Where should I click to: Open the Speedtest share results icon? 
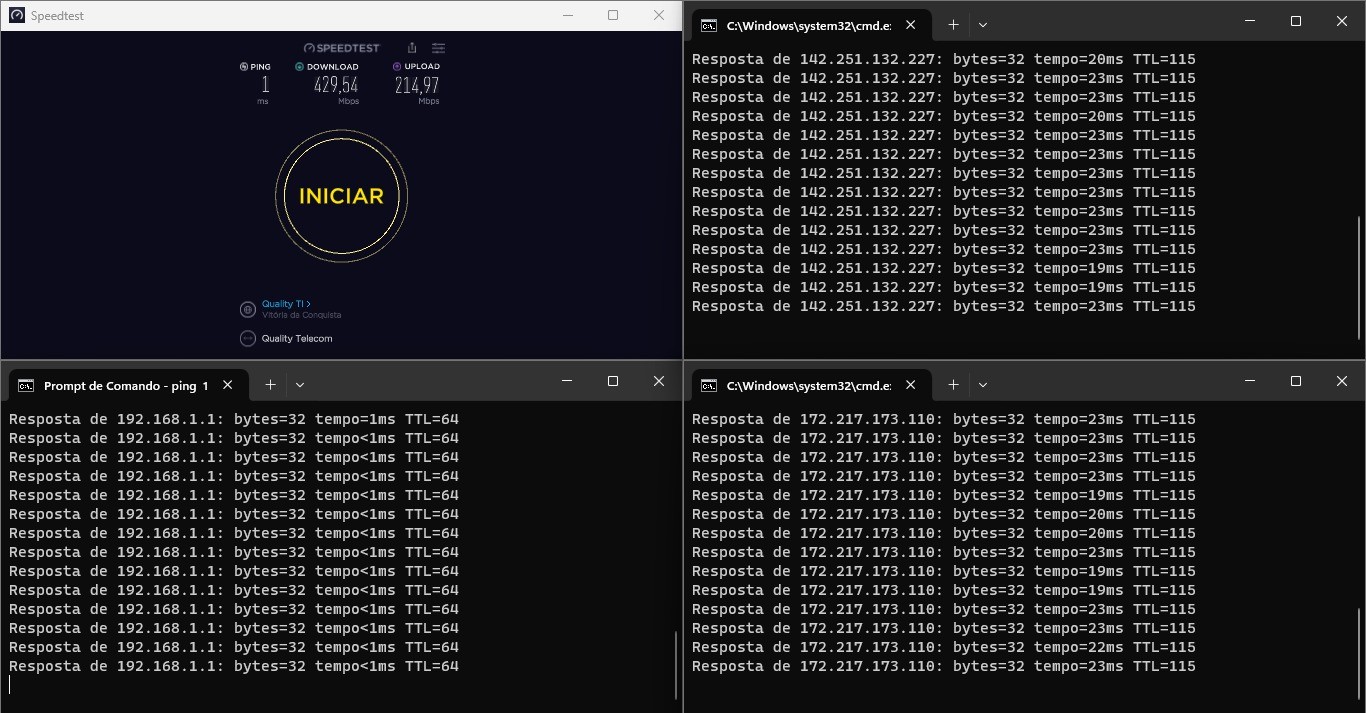(412, 48)
